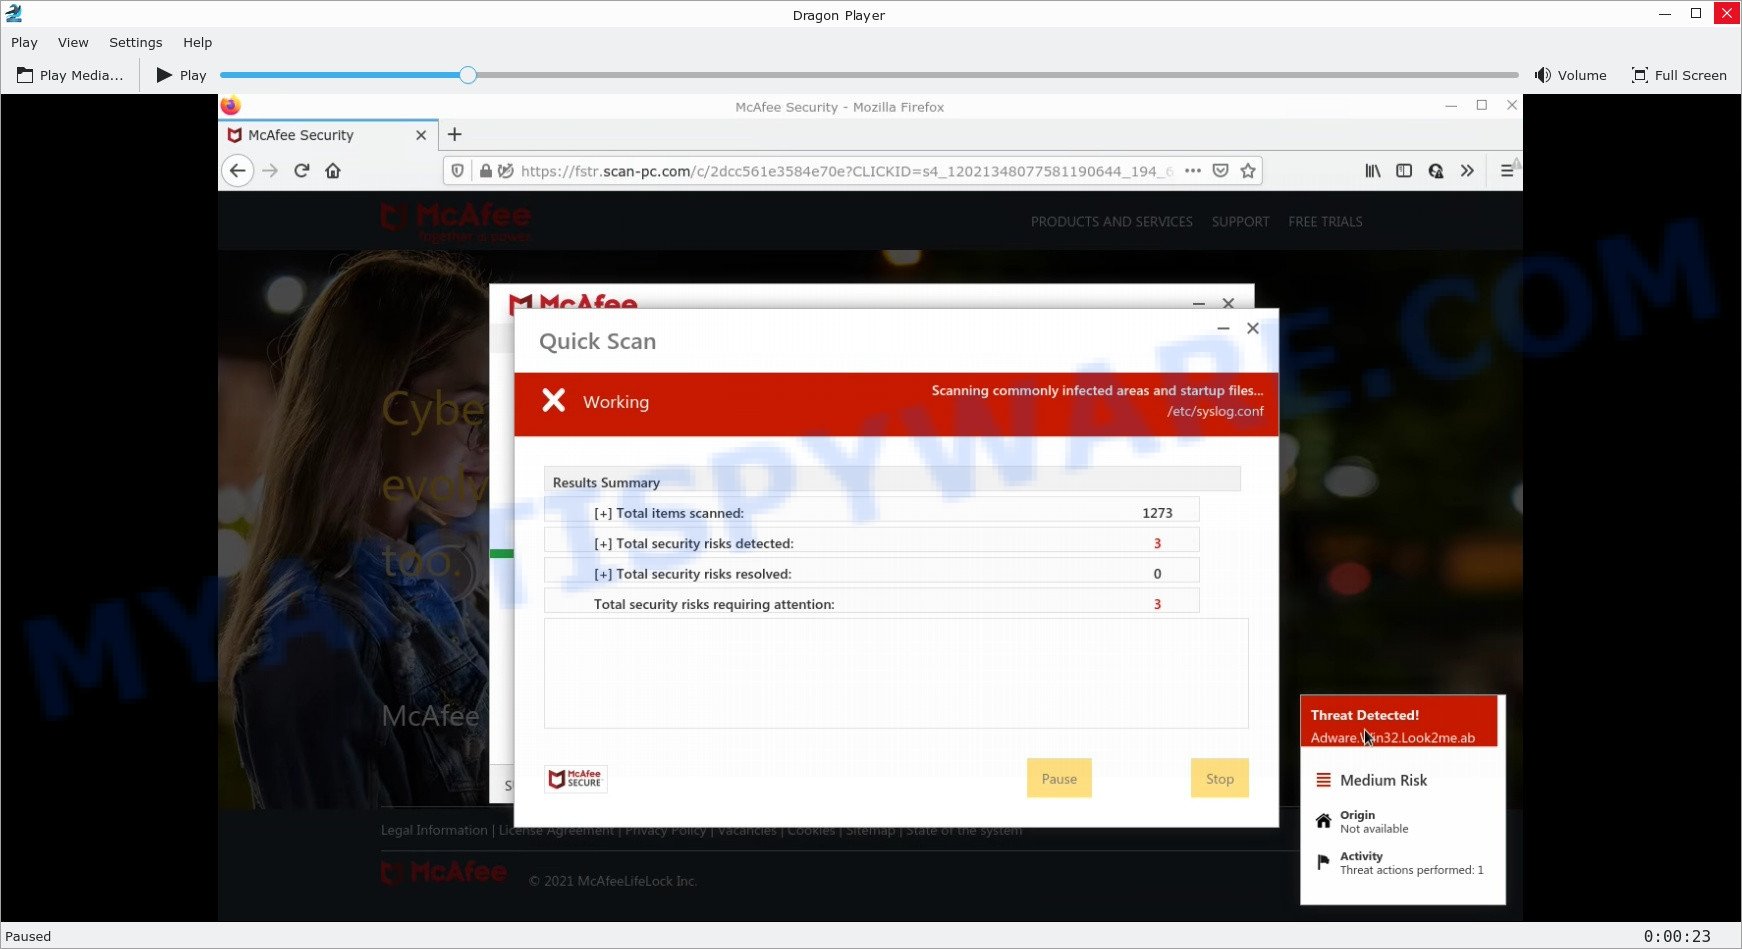Image resolution: width=1742 pixels, height=949 pixels.
Task: Open the Volume control
Action: 1570,75
